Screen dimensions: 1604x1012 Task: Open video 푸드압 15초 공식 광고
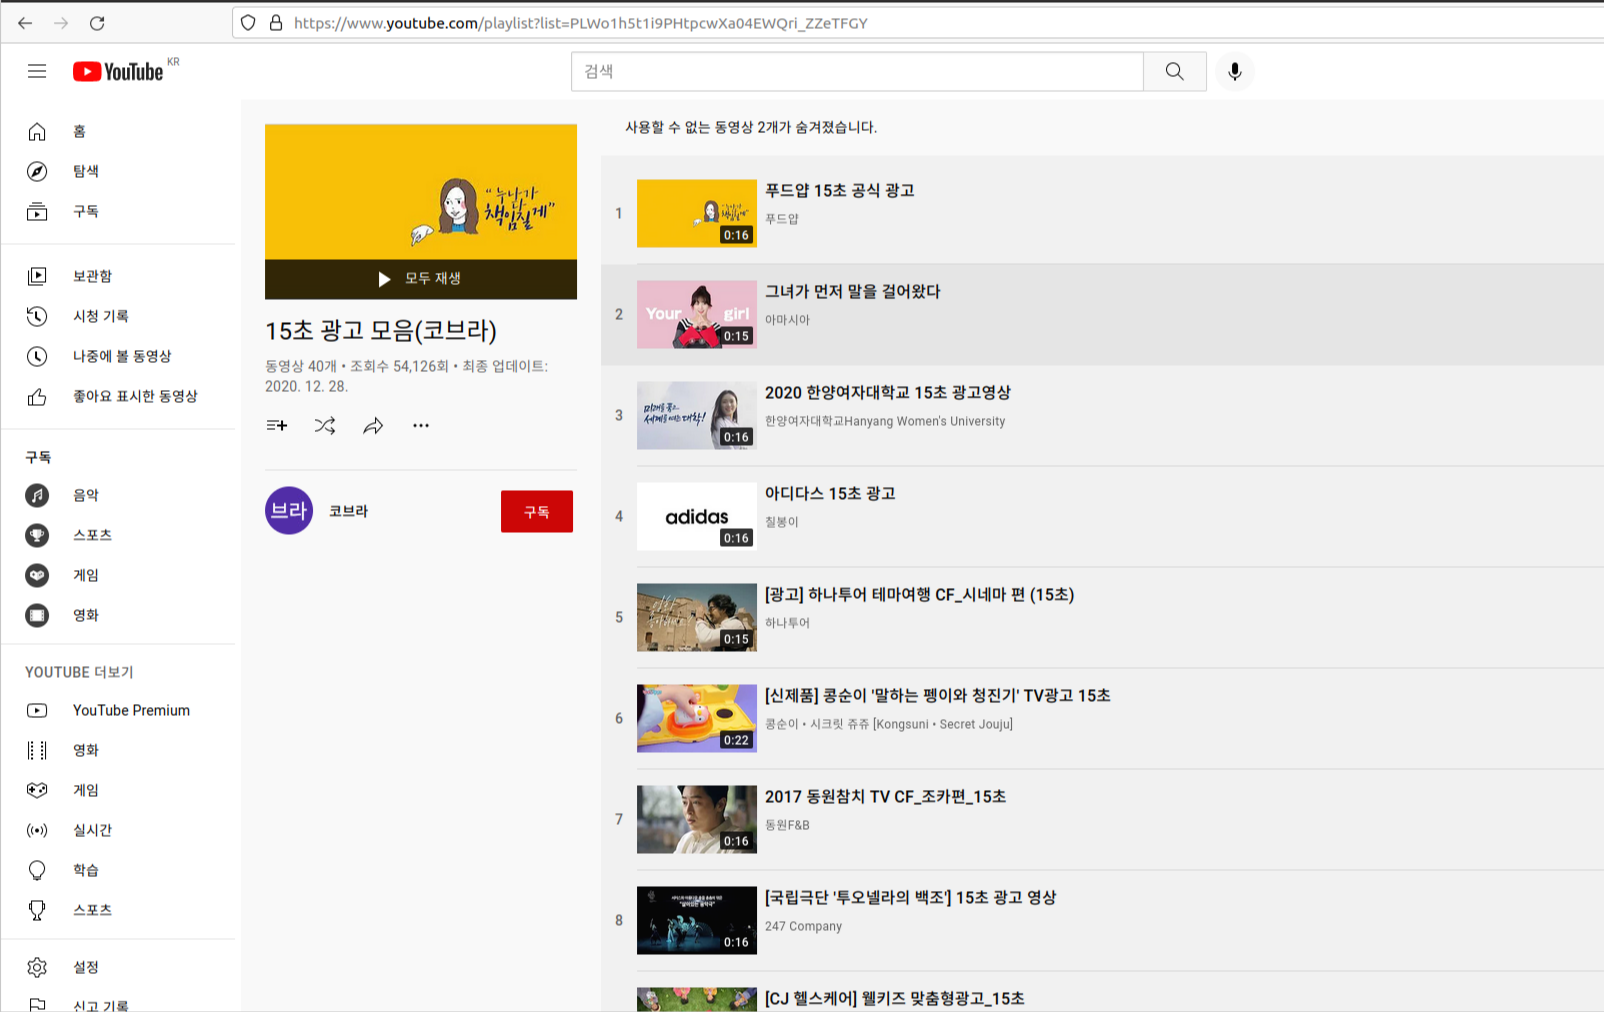point(840,190)
